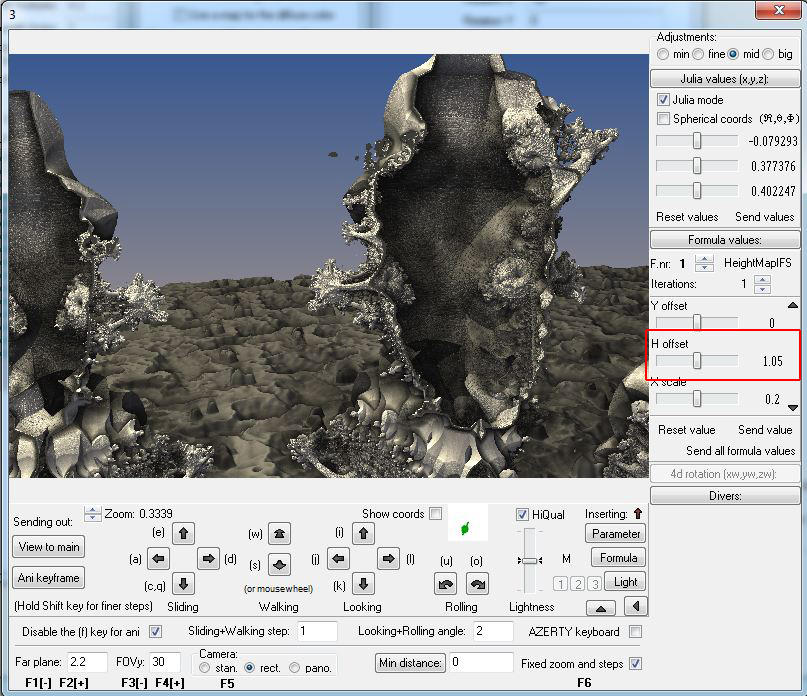The height and width of the screenshot is (696, 807).
Task: Toggle the HiQual checkbox
Action: click(x=522, y=514)
